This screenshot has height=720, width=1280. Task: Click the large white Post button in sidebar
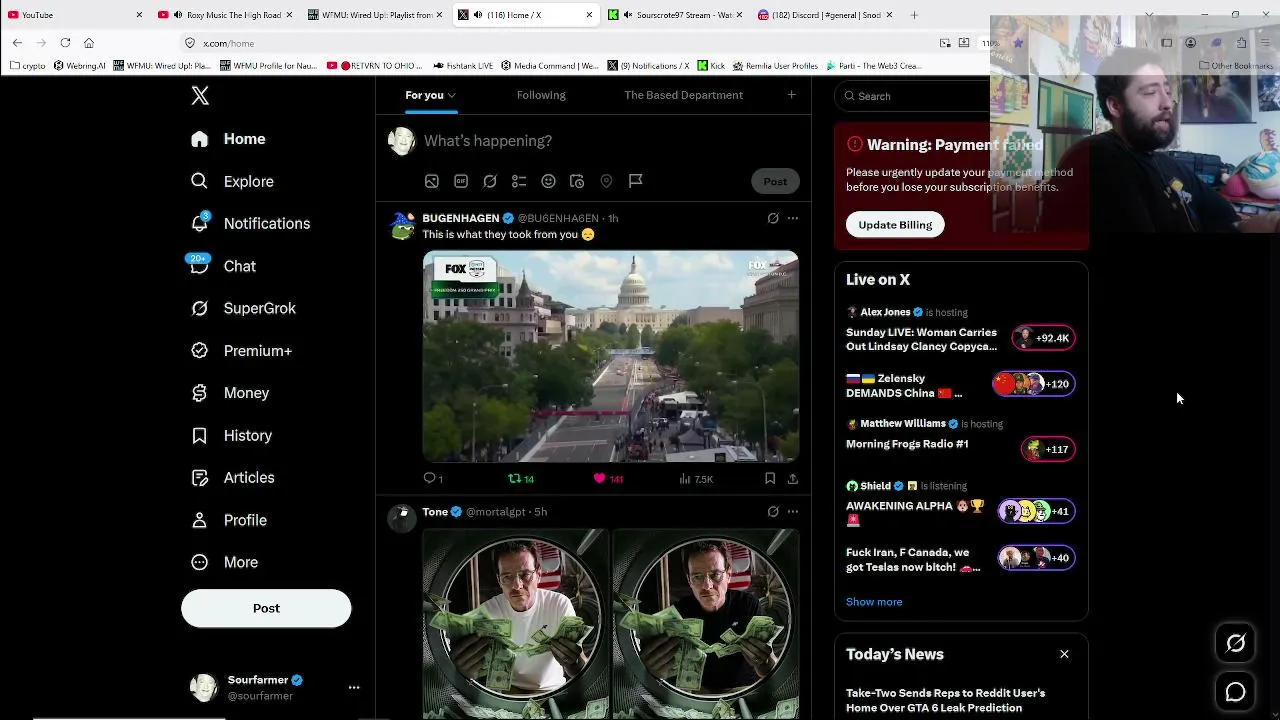(x=266, y=608)
